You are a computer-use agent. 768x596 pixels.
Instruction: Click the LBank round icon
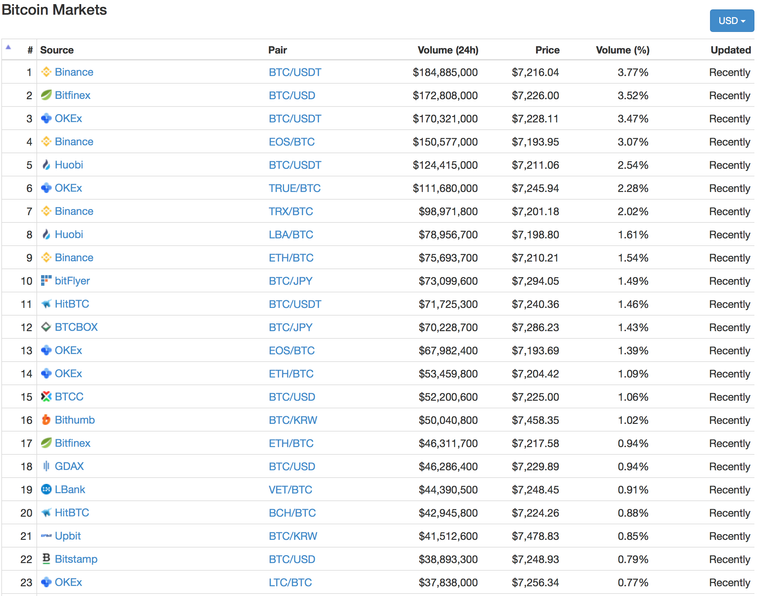(46, 489)
